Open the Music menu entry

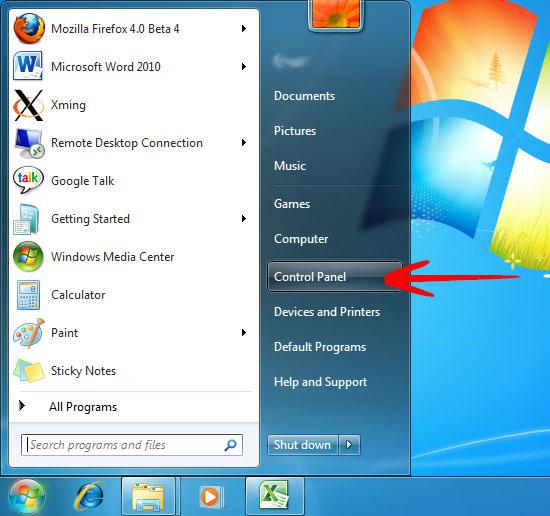click(290, 166)
